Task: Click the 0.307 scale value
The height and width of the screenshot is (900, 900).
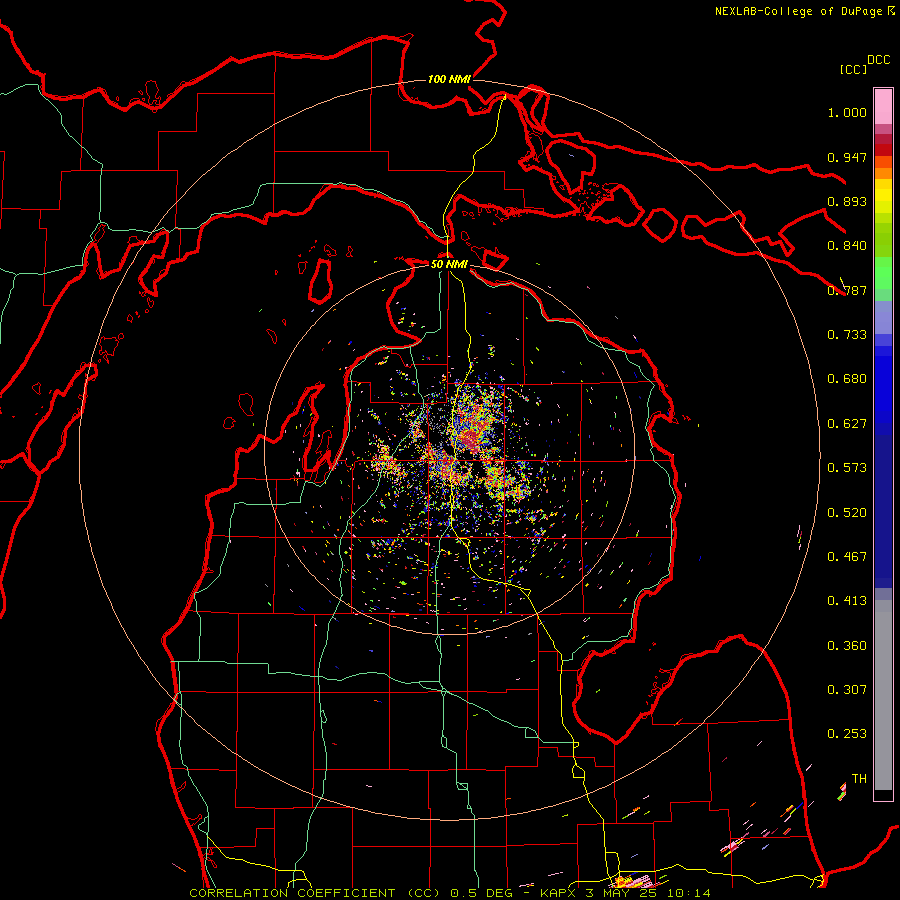Action: 847,690
